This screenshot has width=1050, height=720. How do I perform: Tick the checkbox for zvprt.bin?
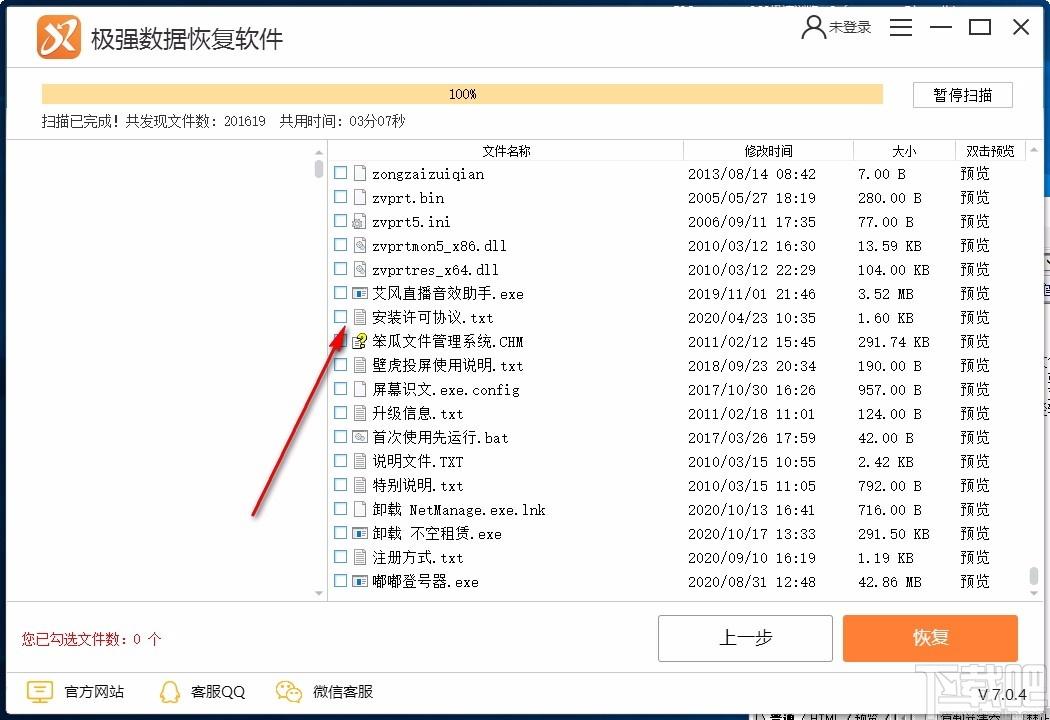click(x=340, y=197)
